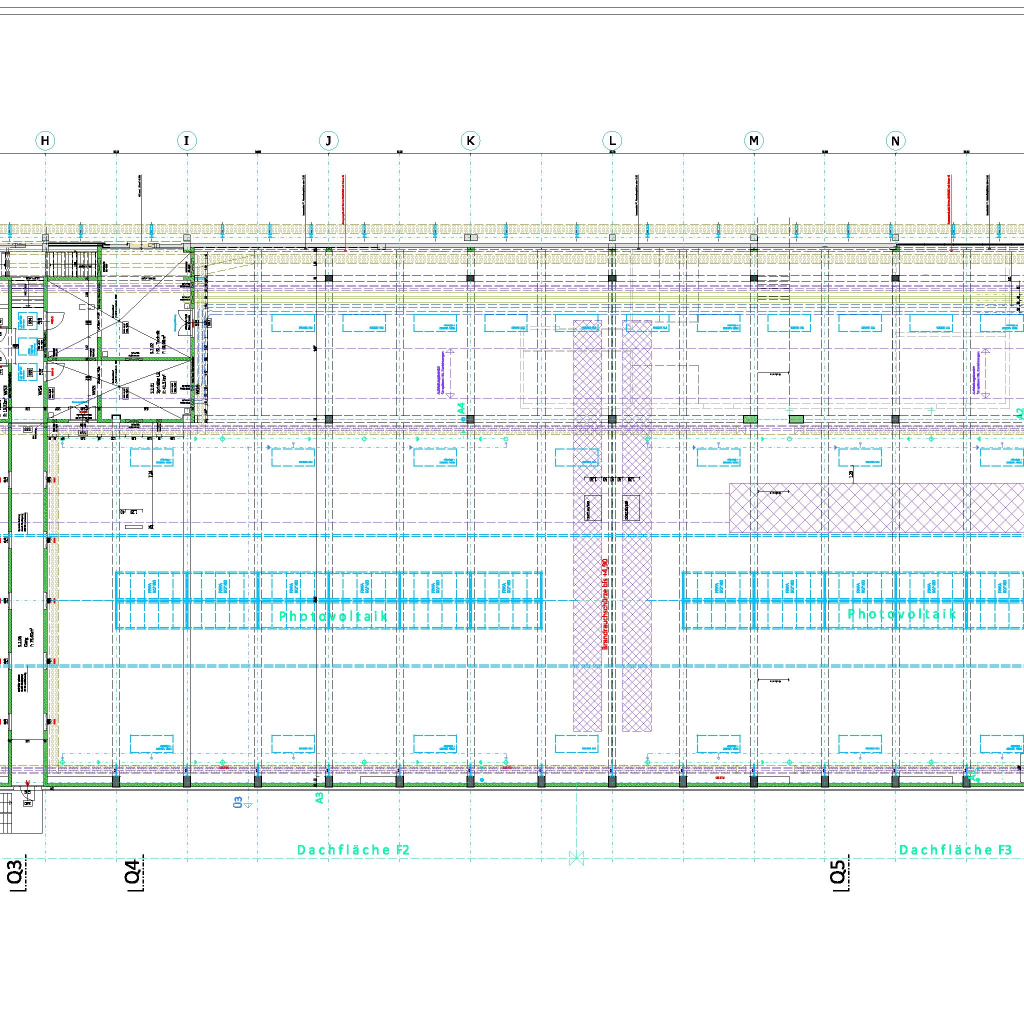Select the Q4 section label
Screen dimensions: 1024x1024
133,872
